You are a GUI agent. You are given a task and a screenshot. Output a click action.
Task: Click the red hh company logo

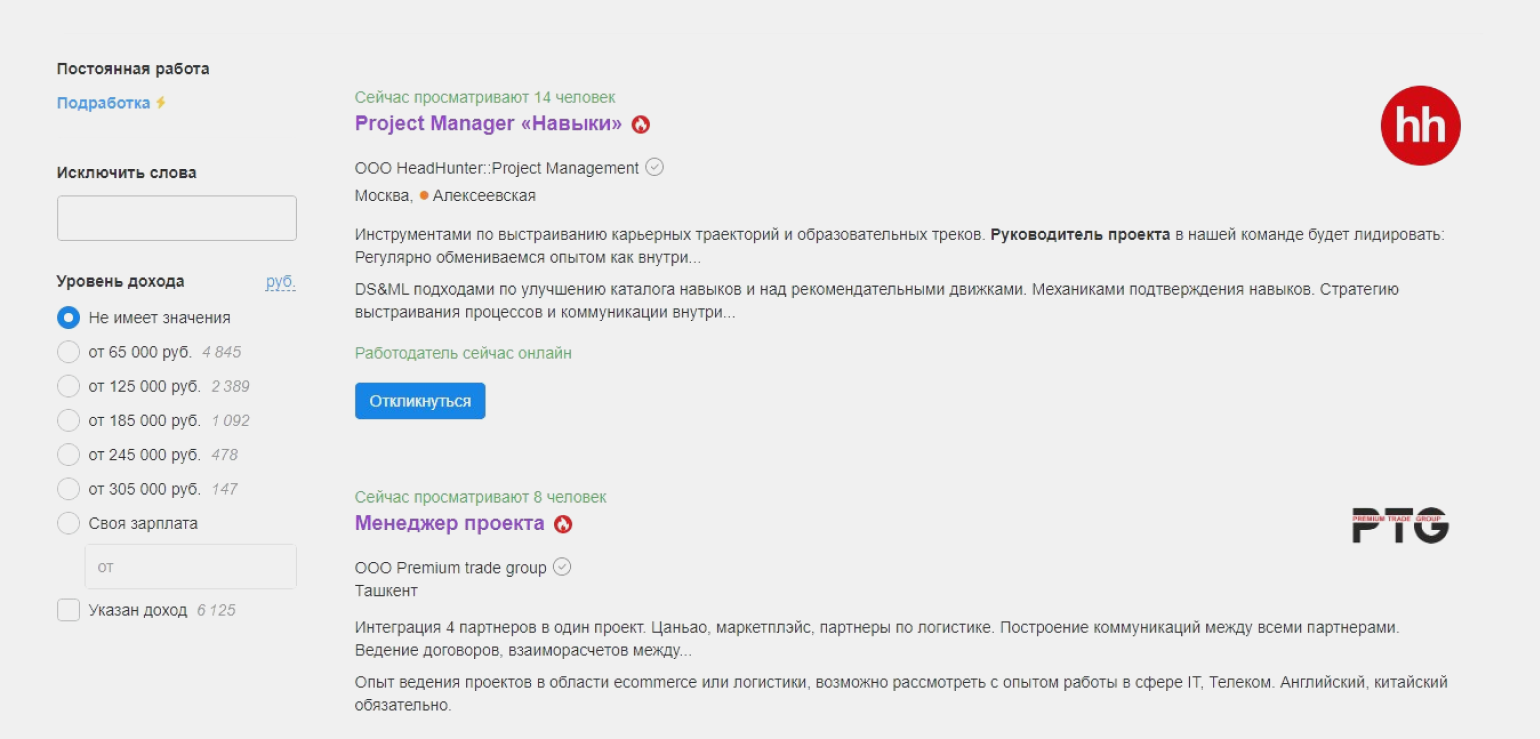pyautogui.click(x=1420, y=126)
